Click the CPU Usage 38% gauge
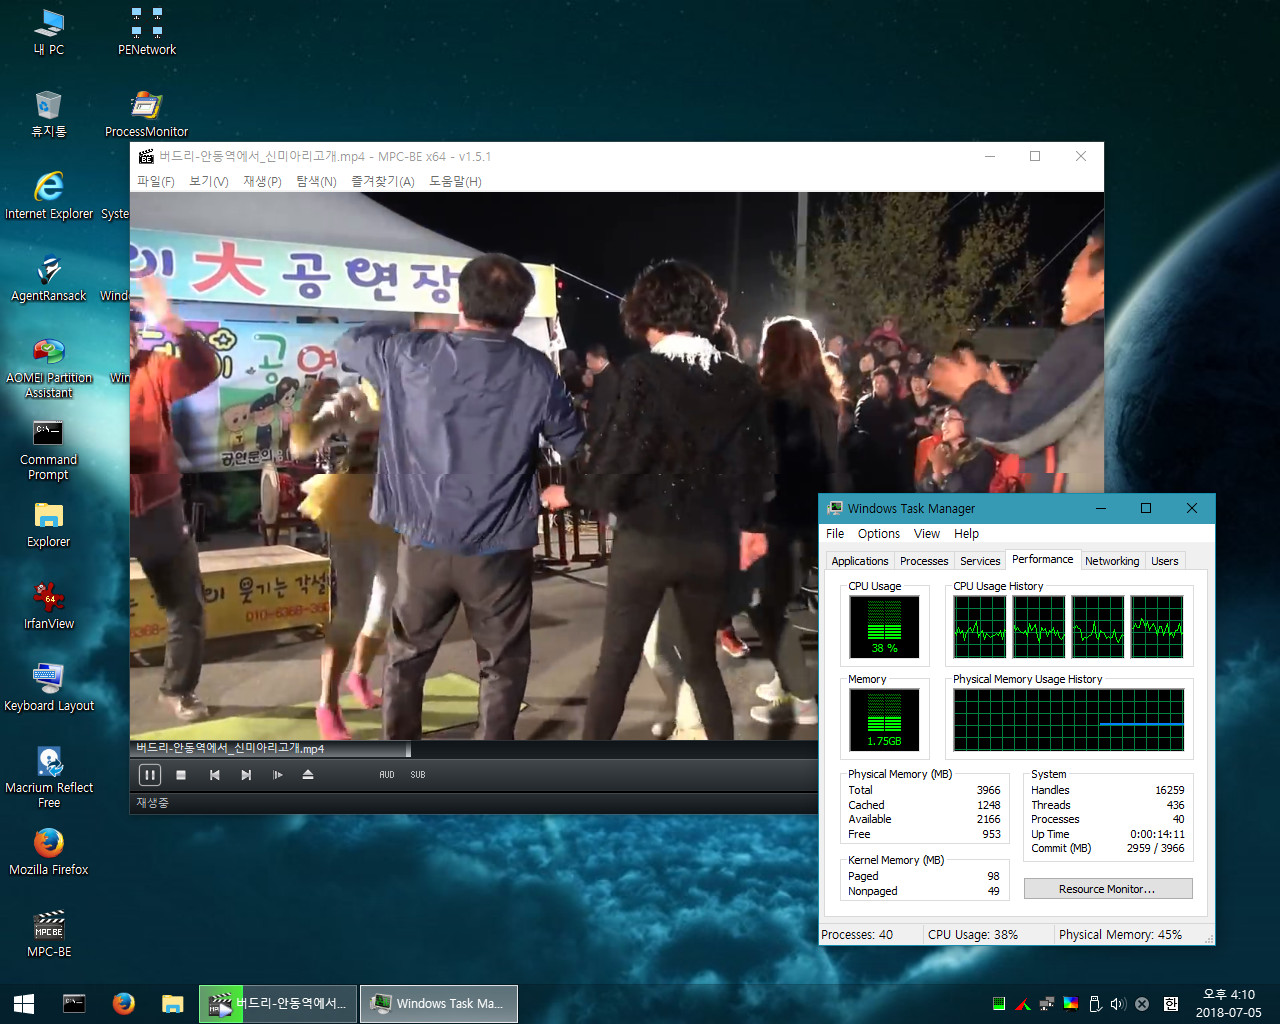 point(885,626)
